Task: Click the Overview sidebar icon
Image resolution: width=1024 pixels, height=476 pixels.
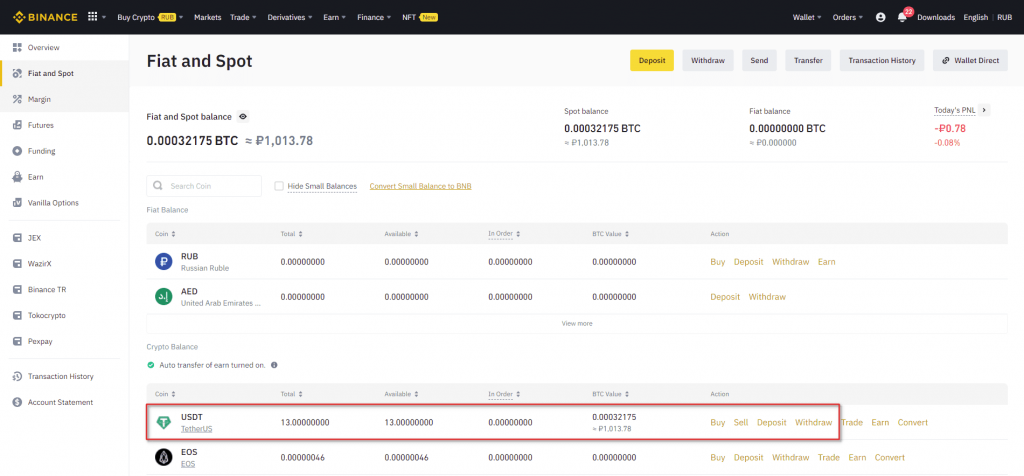Action: tap(18, 48)
